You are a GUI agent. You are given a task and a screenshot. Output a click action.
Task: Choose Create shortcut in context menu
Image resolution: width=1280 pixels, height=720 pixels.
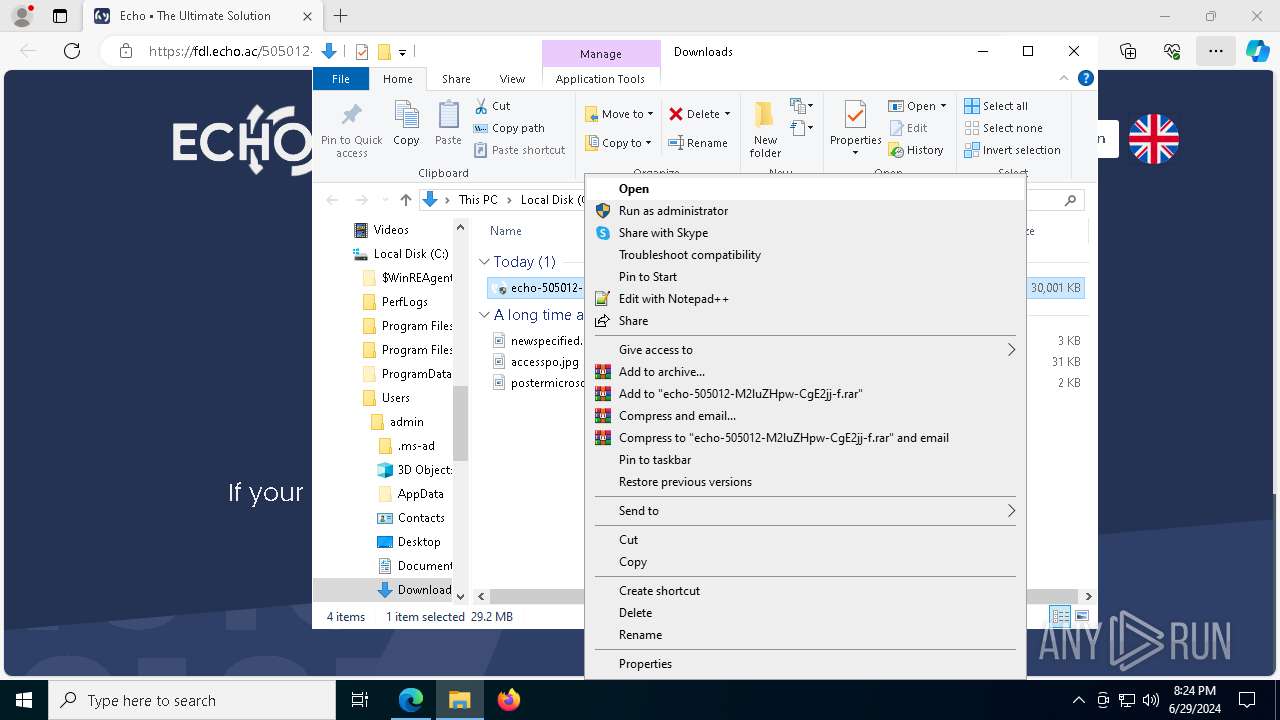[x=805, y=591]
